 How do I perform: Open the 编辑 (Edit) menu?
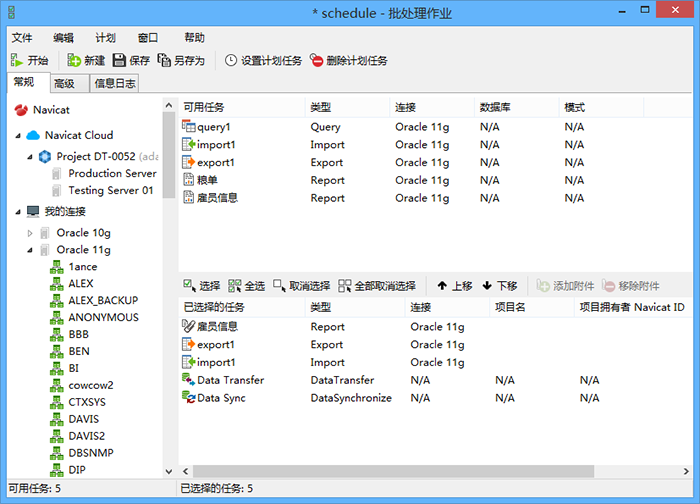tap(63, 38)
